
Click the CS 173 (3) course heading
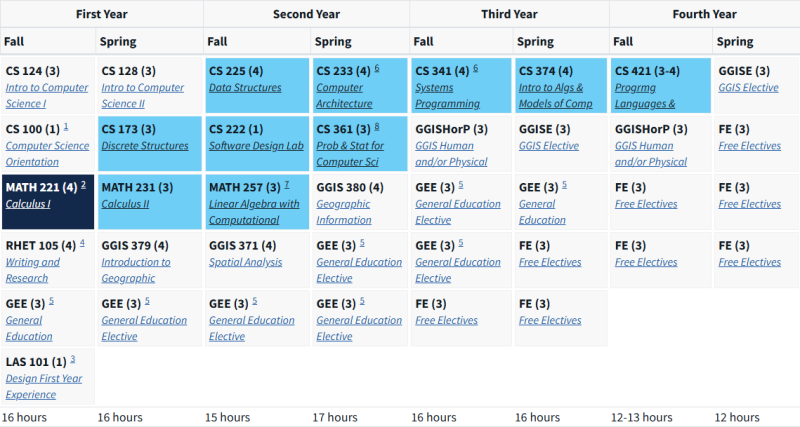click(x=129, y=129)
